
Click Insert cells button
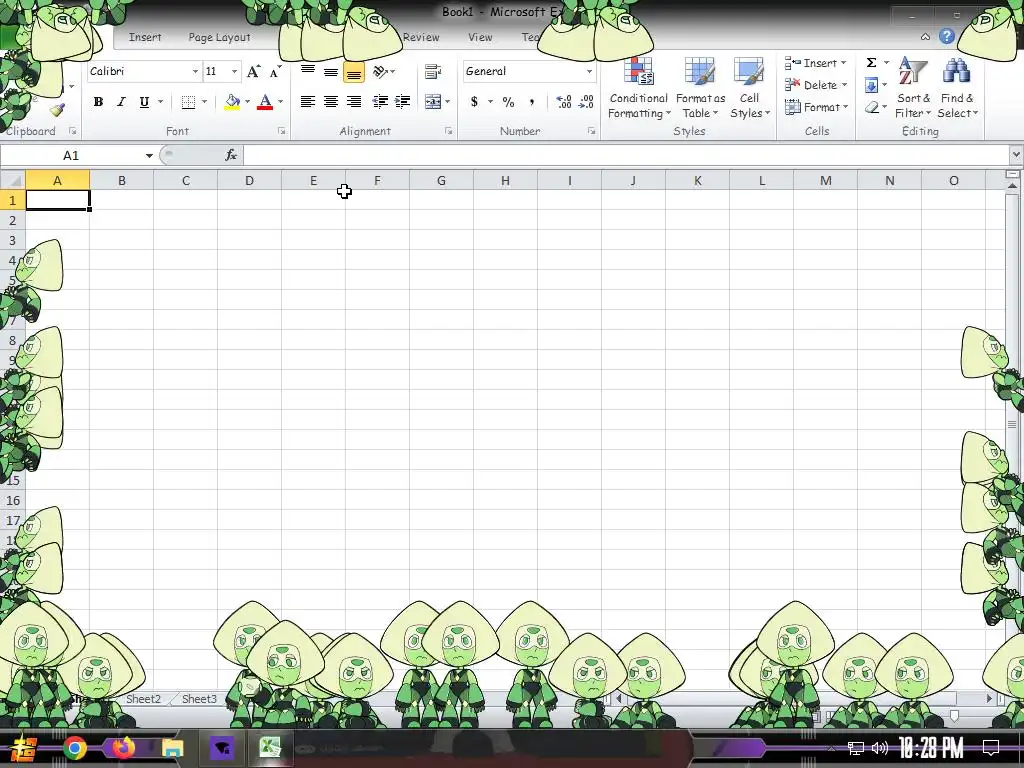pos(816,63)
